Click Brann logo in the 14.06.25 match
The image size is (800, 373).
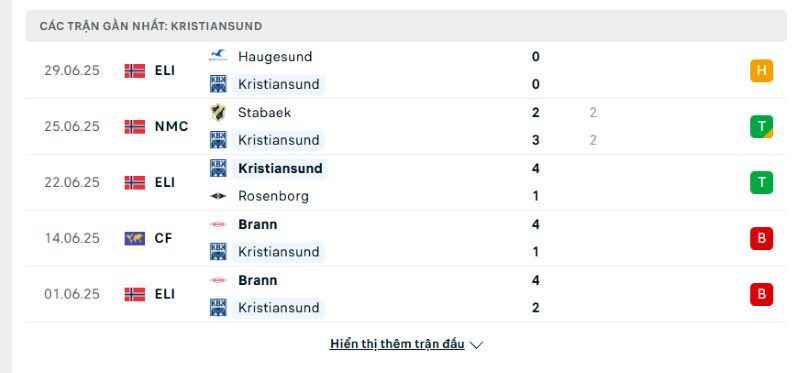218,224
